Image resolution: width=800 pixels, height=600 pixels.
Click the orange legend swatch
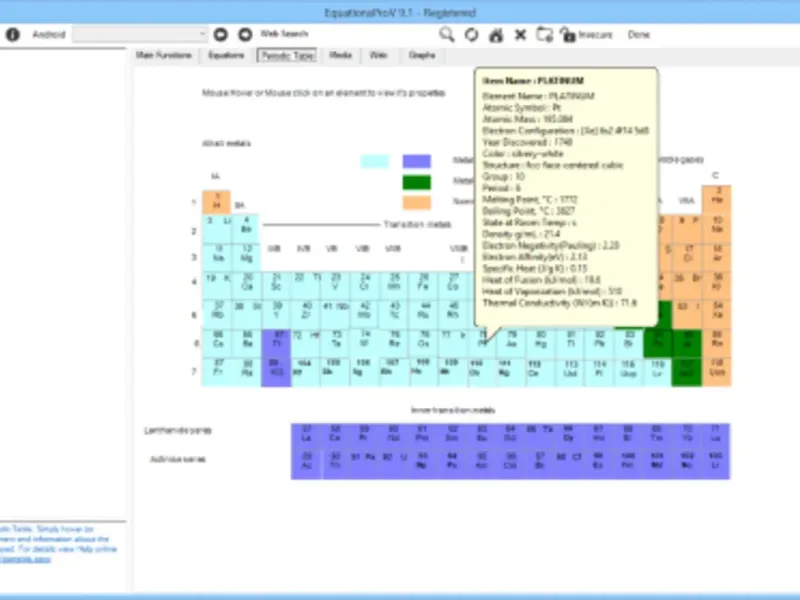416,203
